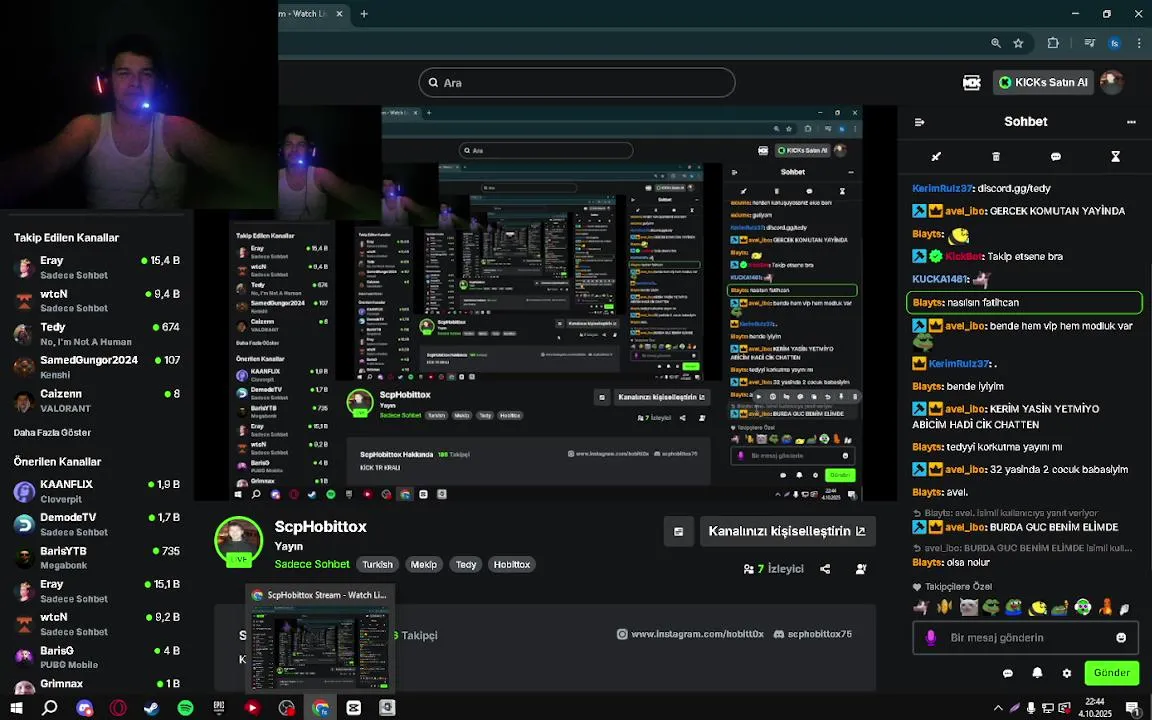
Task: Click the trash icon in chat toolbar
Action: 996,156
